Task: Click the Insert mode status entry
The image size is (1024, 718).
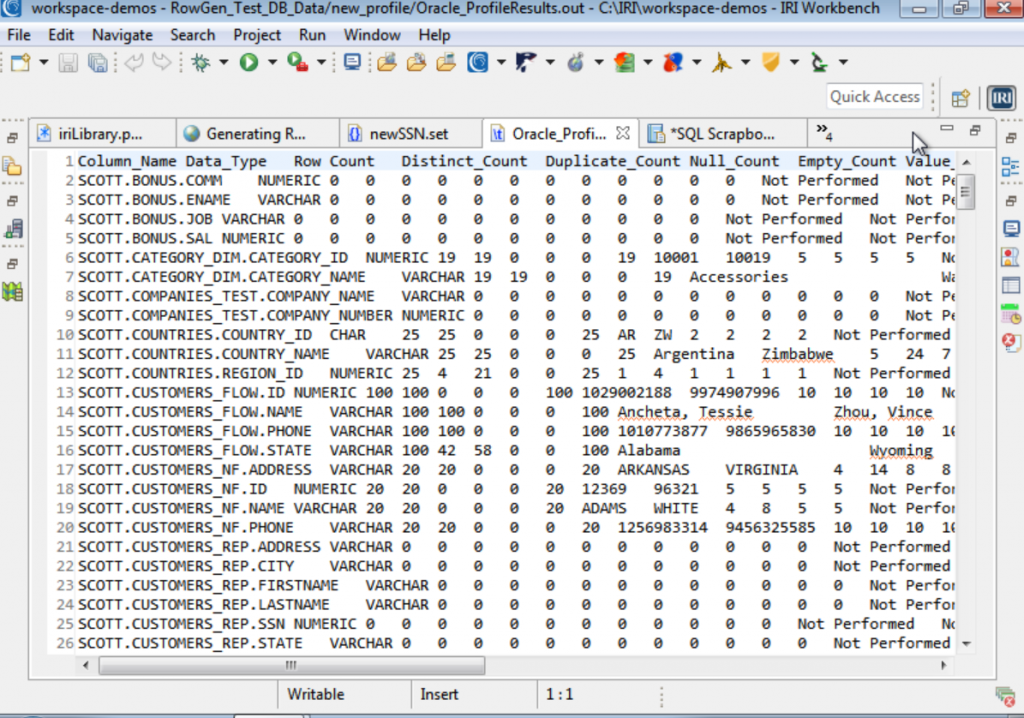Action: pyautogui.click(x=439, y=694)
